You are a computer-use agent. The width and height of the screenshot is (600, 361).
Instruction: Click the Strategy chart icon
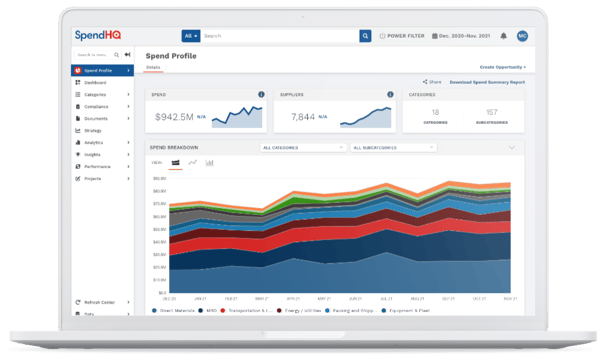(78, 131)
